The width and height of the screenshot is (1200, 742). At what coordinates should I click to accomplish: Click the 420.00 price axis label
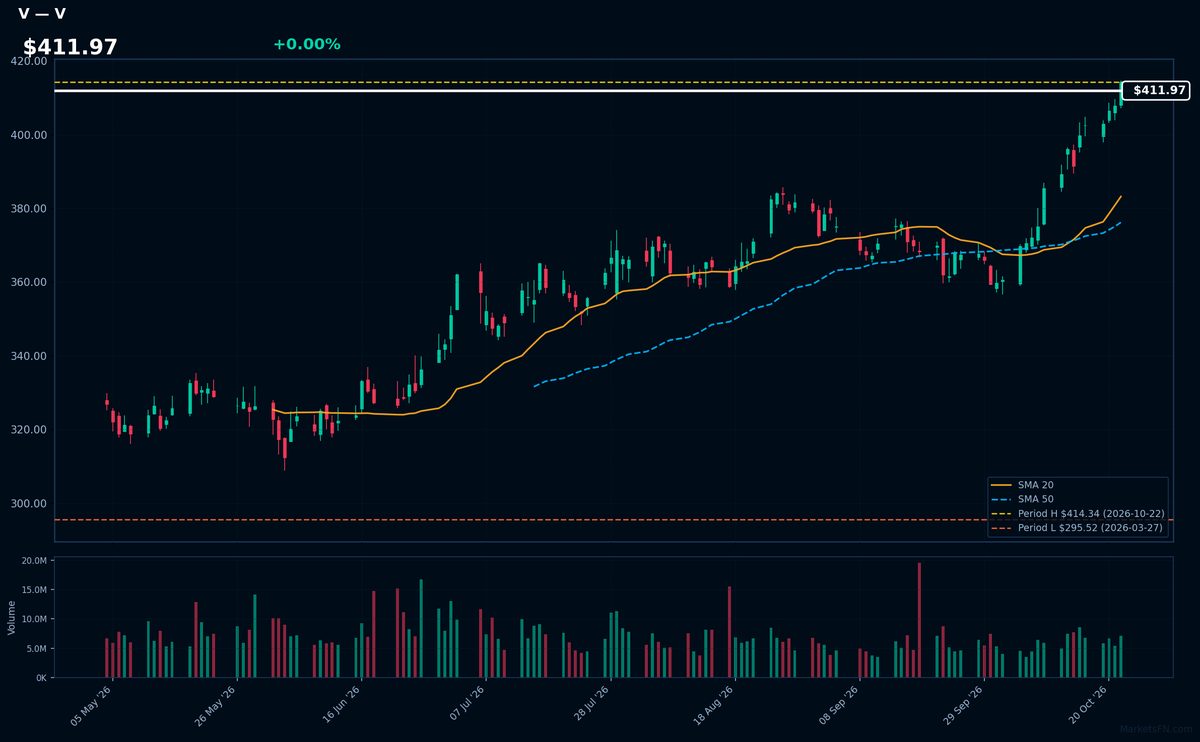click(29, 61)
